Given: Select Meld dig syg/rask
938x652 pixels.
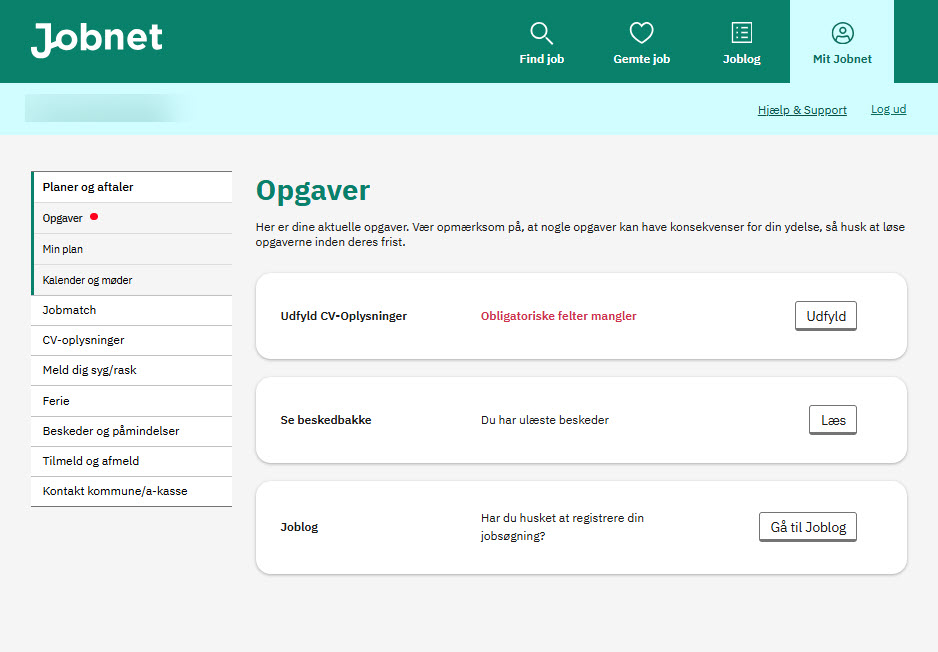Looking at the screenshot, I should (x=132, y=370).
